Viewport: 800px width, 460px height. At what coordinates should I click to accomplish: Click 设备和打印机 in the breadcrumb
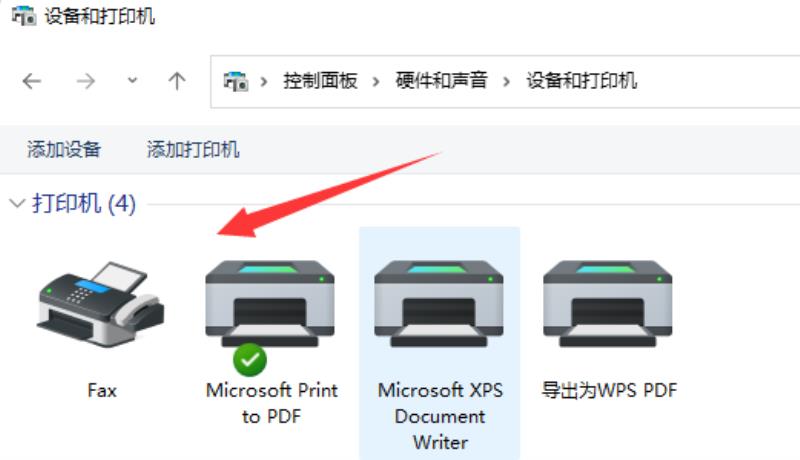[x=582, y=81]
